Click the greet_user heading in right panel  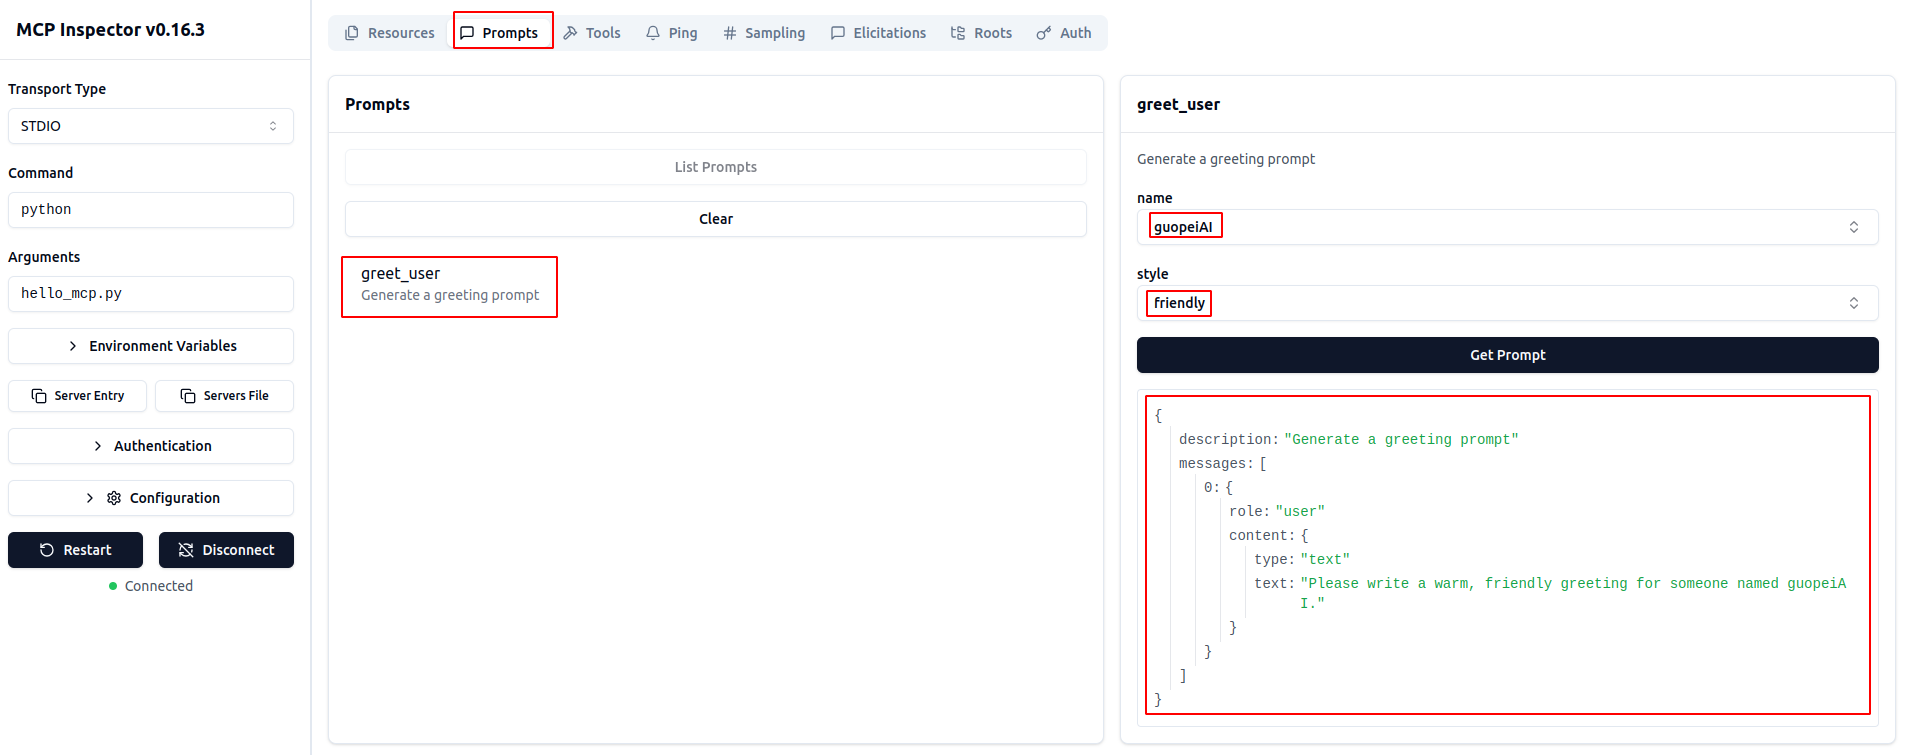(x=1178, y=104)
